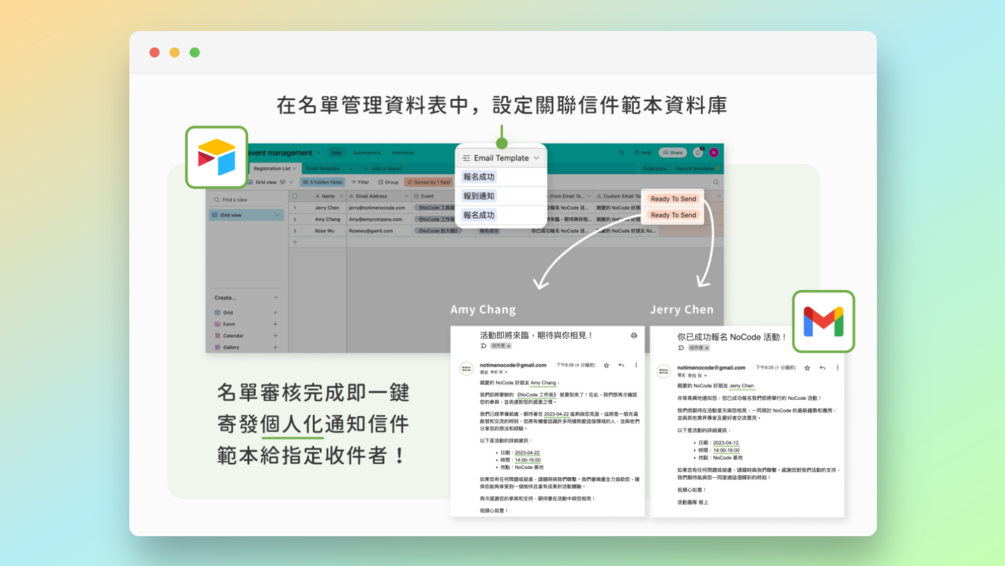Reply to the Amy Chang email
Screen dimensions: 1005x566
(621, 365)
